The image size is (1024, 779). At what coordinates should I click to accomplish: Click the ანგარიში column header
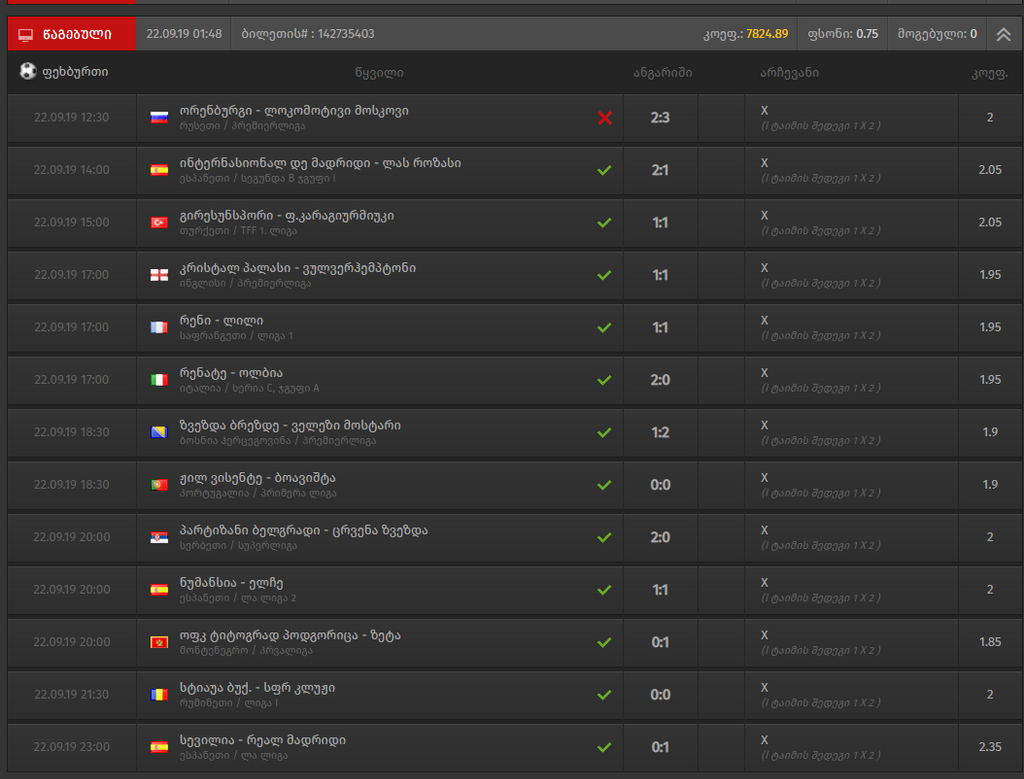point(663,72)
